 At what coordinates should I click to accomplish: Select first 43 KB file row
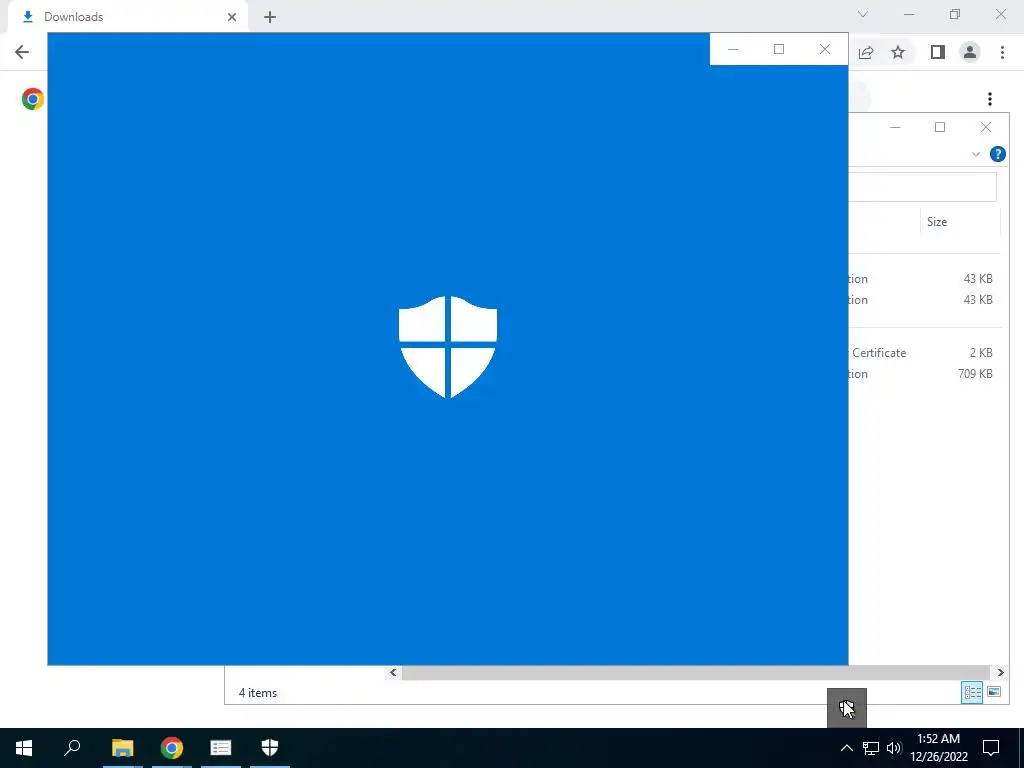pyautogui.click(x=924, y=279)
